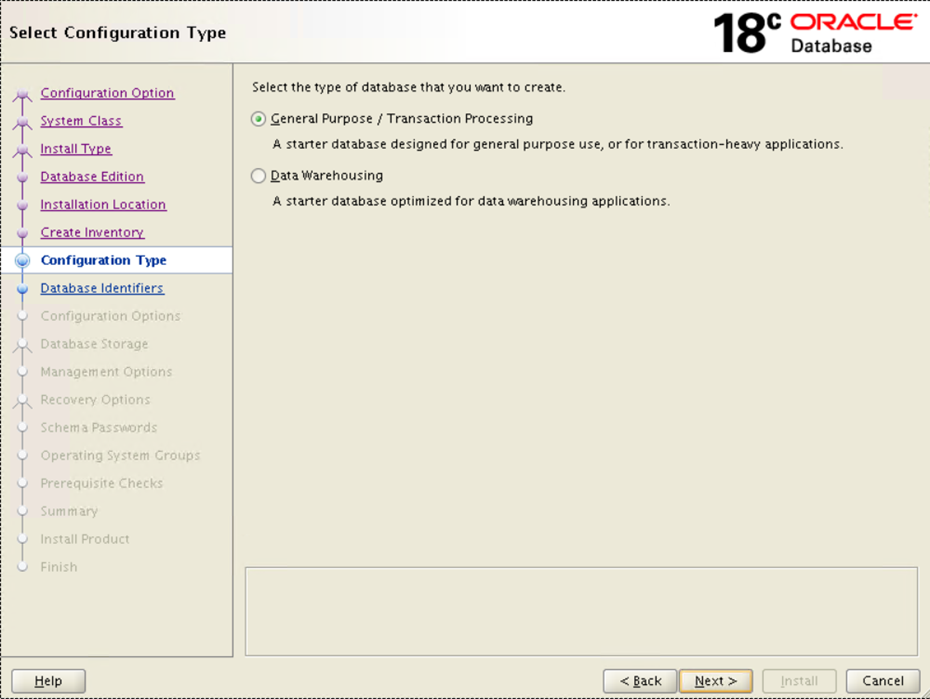Select General Purpose / Transaction Processing radio button
The image size is (930, 699).
pyautogui.click(x=259, y=119)
